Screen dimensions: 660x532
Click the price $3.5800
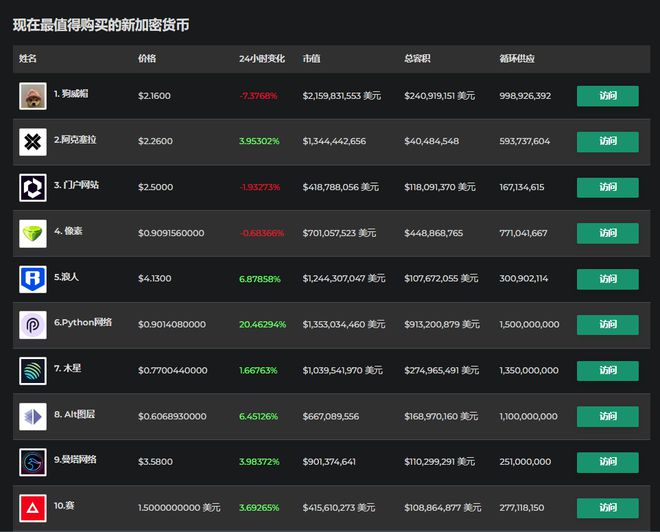(155, 461)
